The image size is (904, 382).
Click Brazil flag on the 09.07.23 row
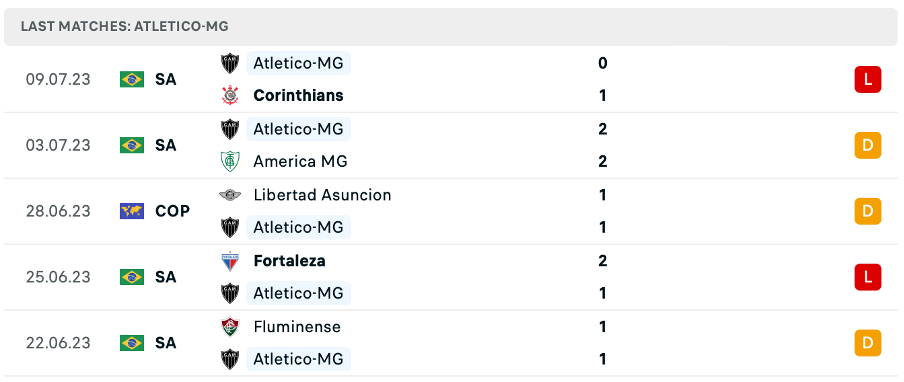click(x=132, y=79)
